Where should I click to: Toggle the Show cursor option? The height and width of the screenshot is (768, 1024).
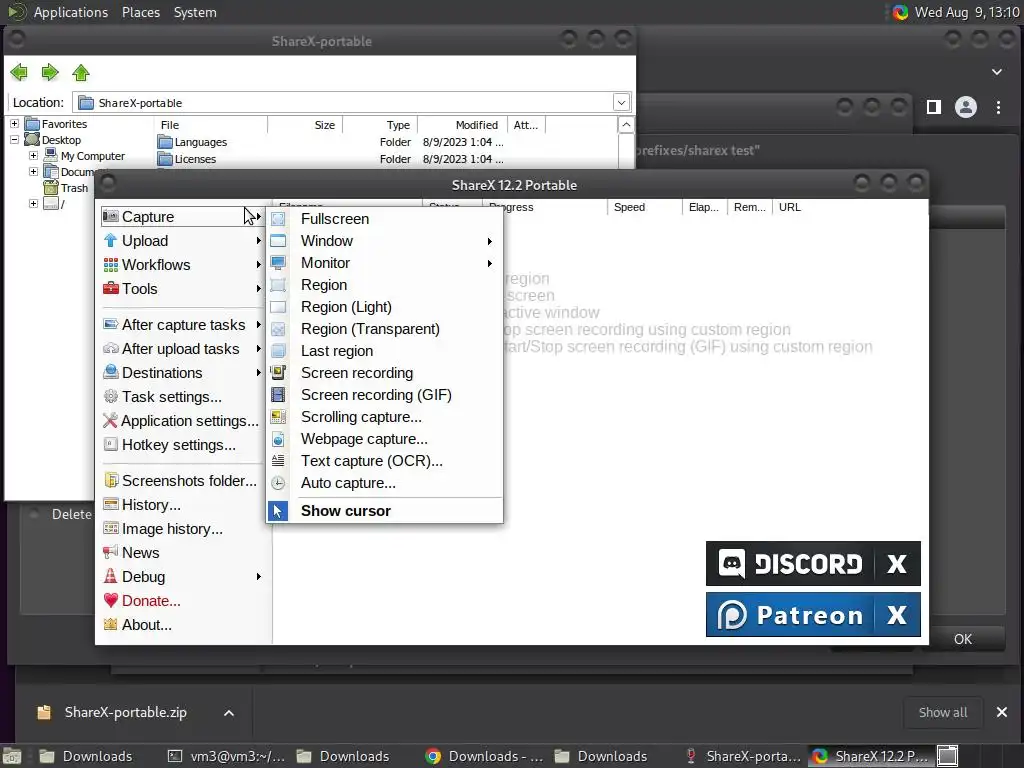click(x=385, y=511)
